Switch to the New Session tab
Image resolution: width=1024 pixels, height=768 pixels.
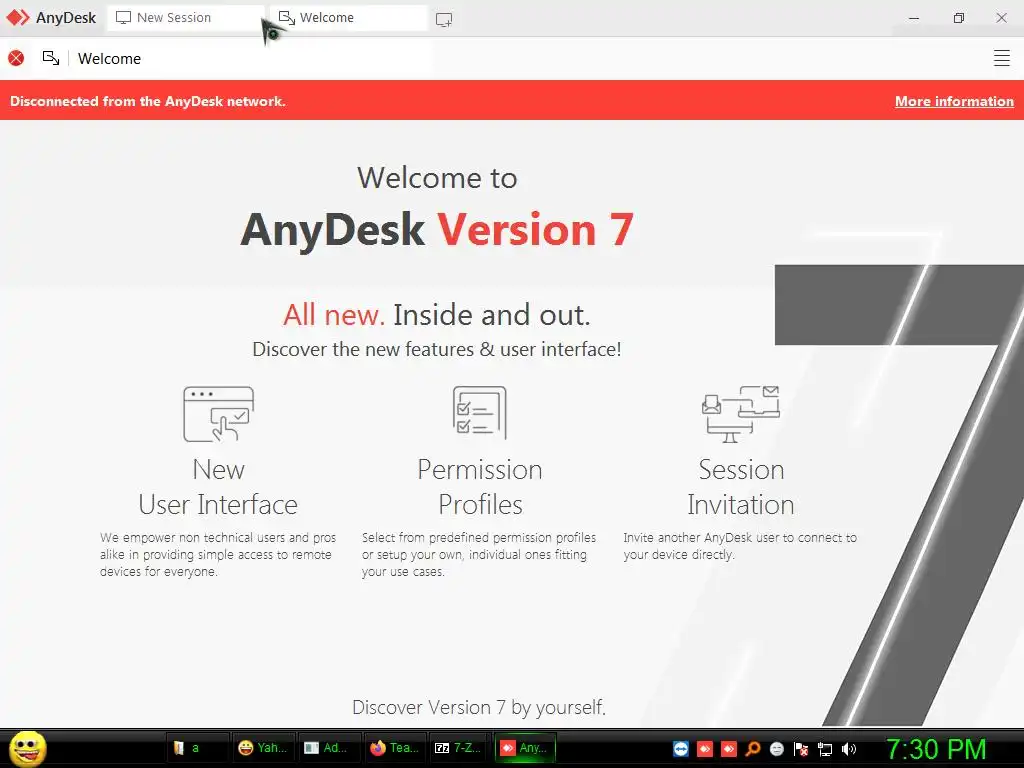[x=186, y=18]
